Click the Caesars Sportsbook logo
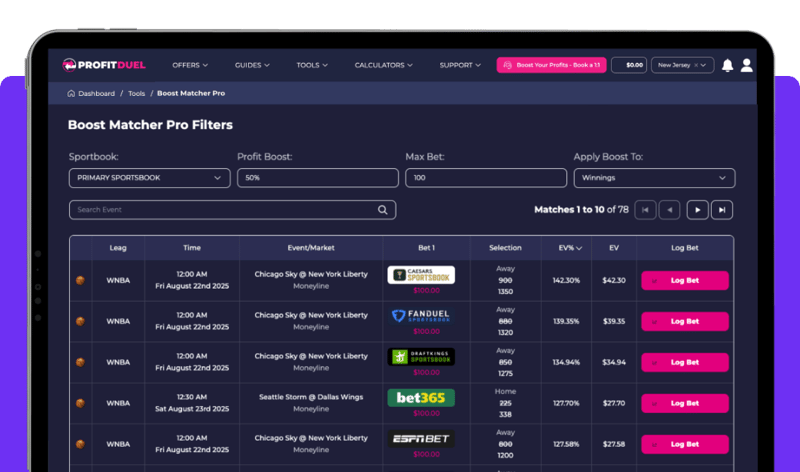This screenshot has height=472, width=800. click(x=421, y=275)
